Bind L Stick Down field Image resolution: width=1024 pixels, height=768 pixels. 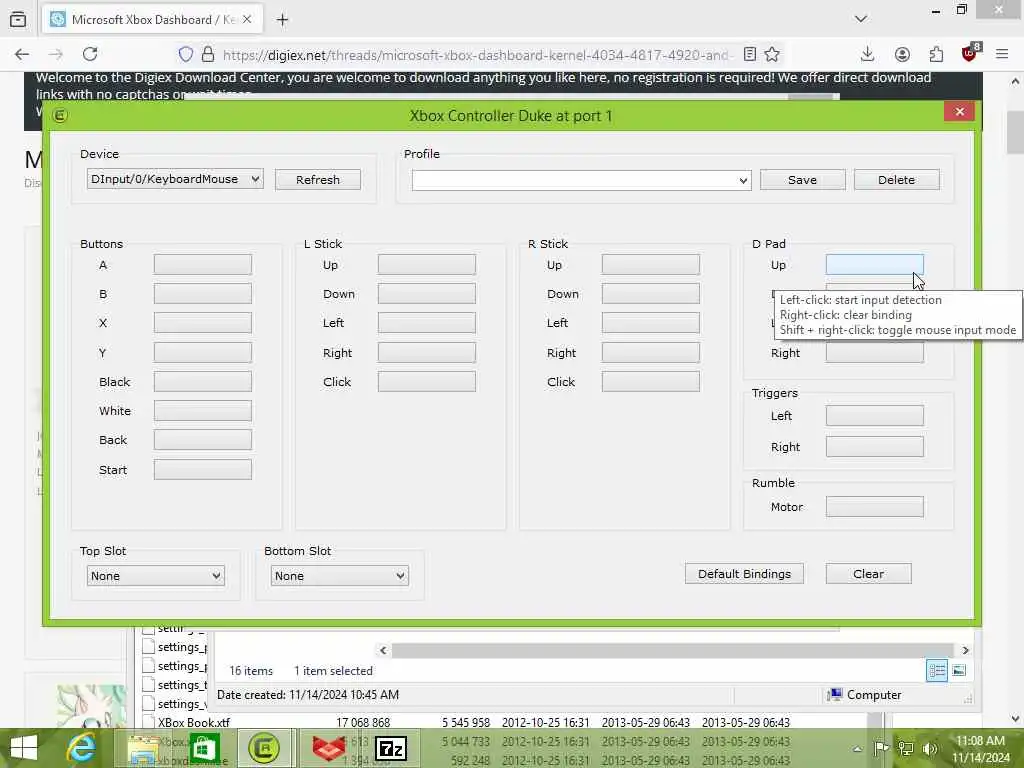pos(426,293)
